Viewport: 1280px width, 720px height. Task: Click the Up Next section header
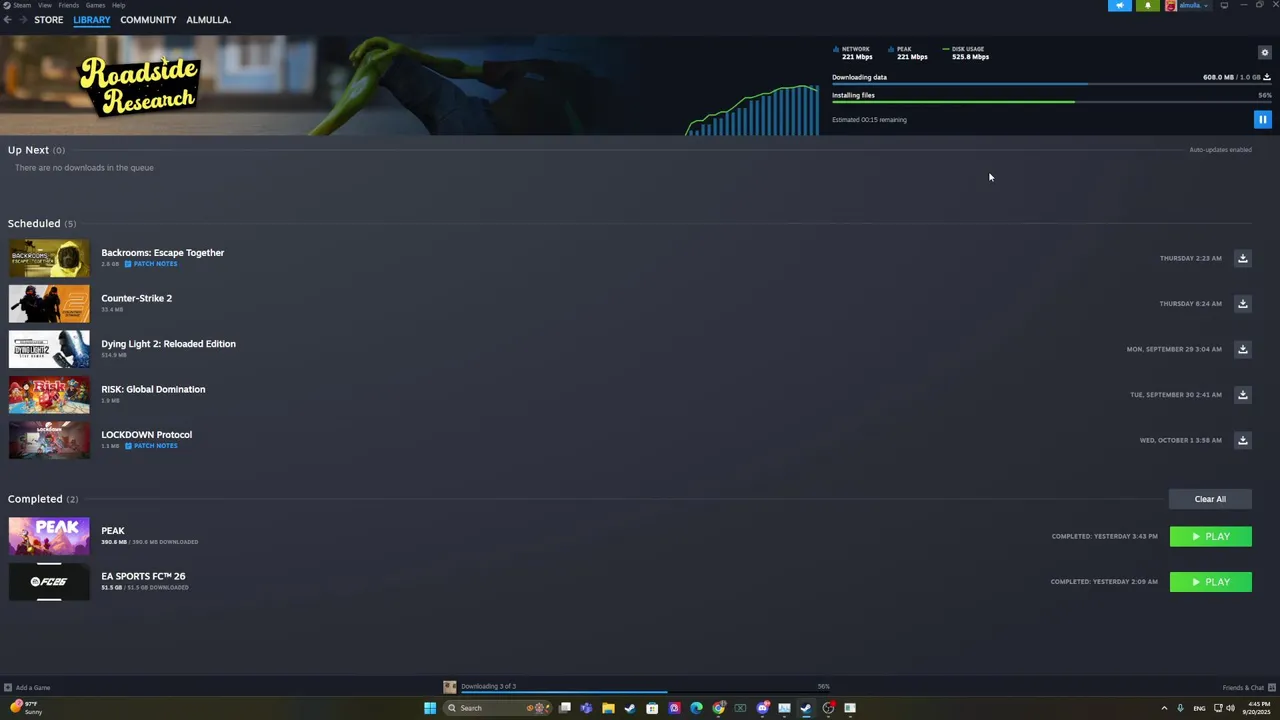[x=36, y=150]
